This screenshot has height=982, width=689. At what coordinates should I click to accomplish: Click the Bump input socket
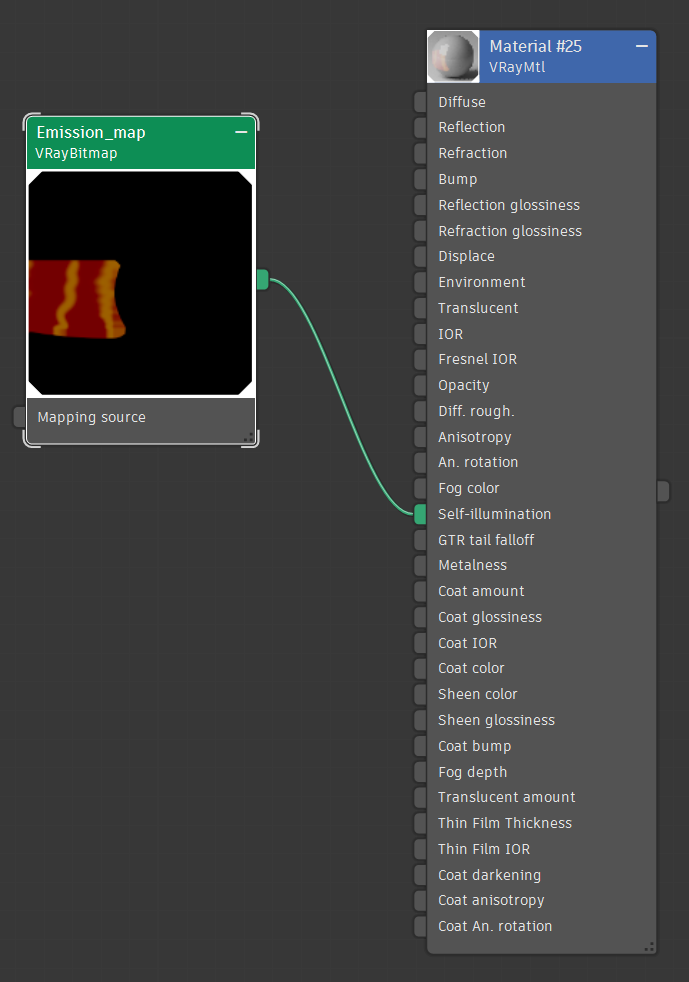point(420,179)
